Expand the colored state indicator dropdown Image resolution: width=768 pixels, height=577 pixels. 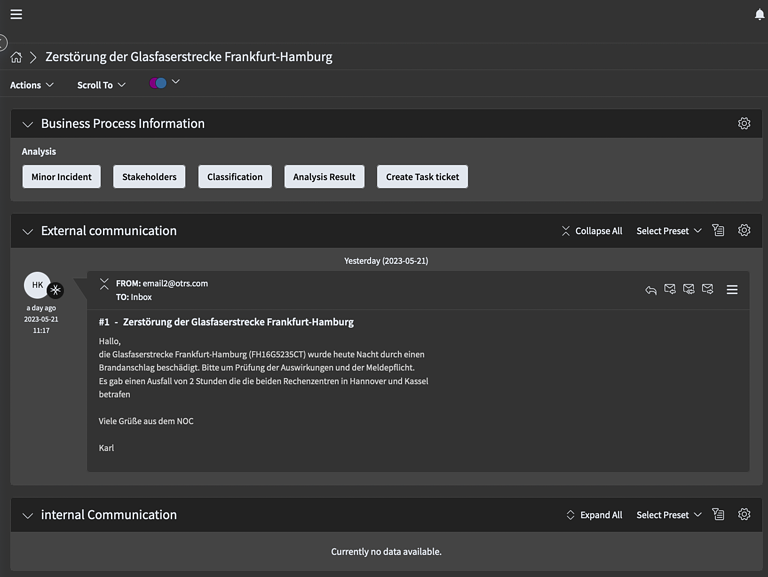[x=176, y=82]
